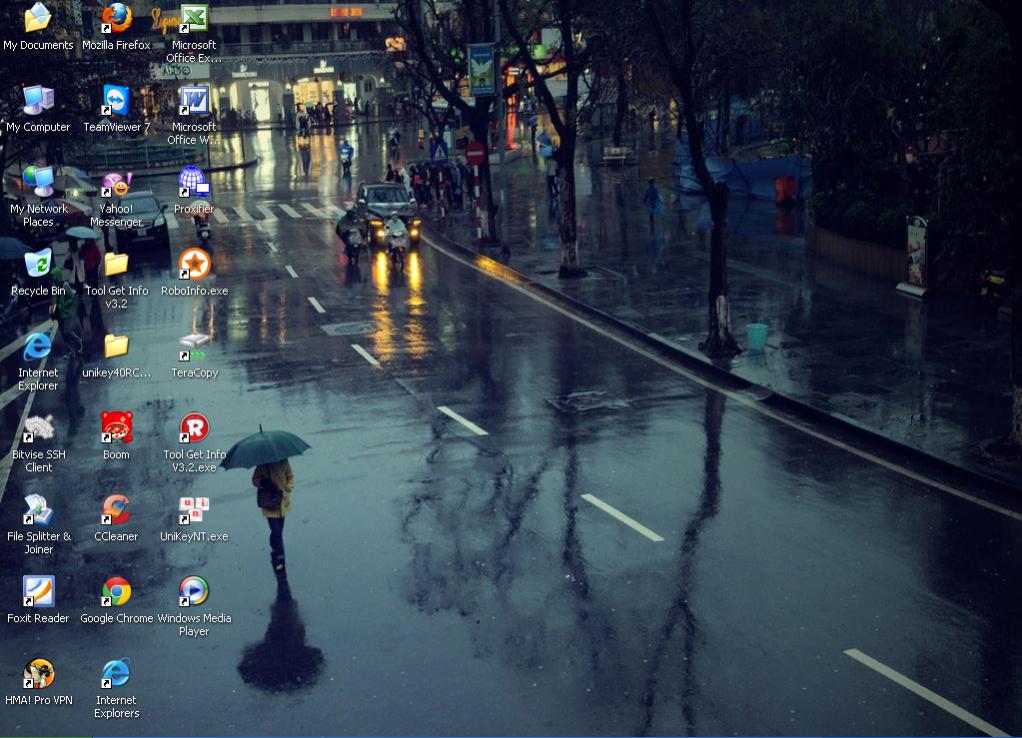This screenshot has width=1022, height=738.
Task: Click the CCleaner shortcut icon
Action: tap(116, 511)
